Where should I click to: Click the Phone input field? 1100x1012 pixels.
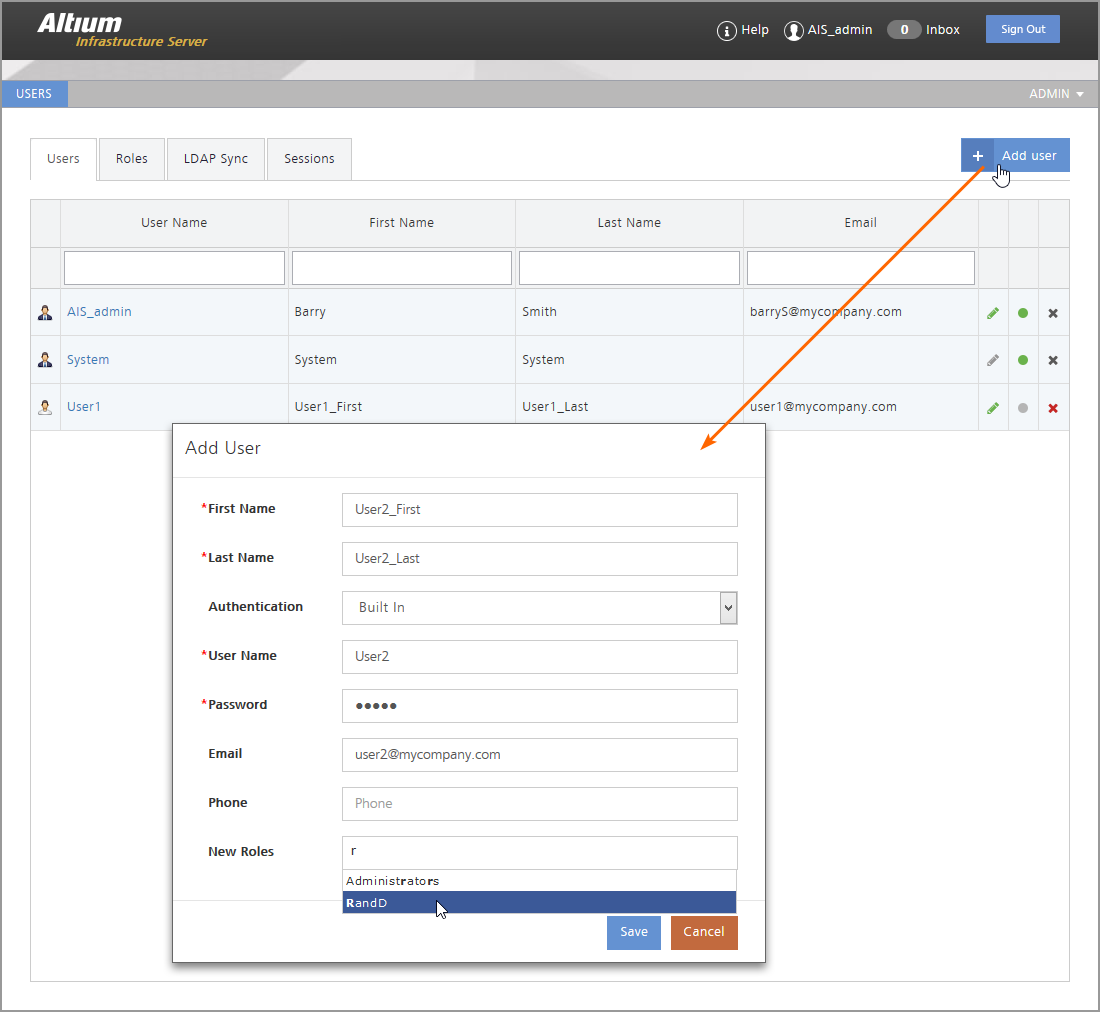pyautogui.click(x=539, y=804)
